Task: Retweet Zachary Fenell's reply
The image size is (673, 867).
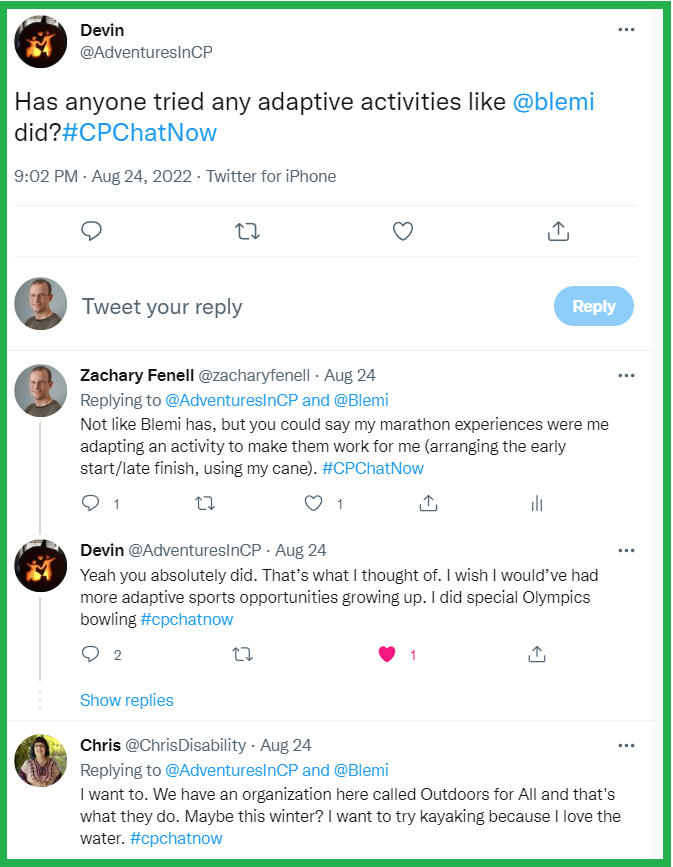Action: (205, 503)
